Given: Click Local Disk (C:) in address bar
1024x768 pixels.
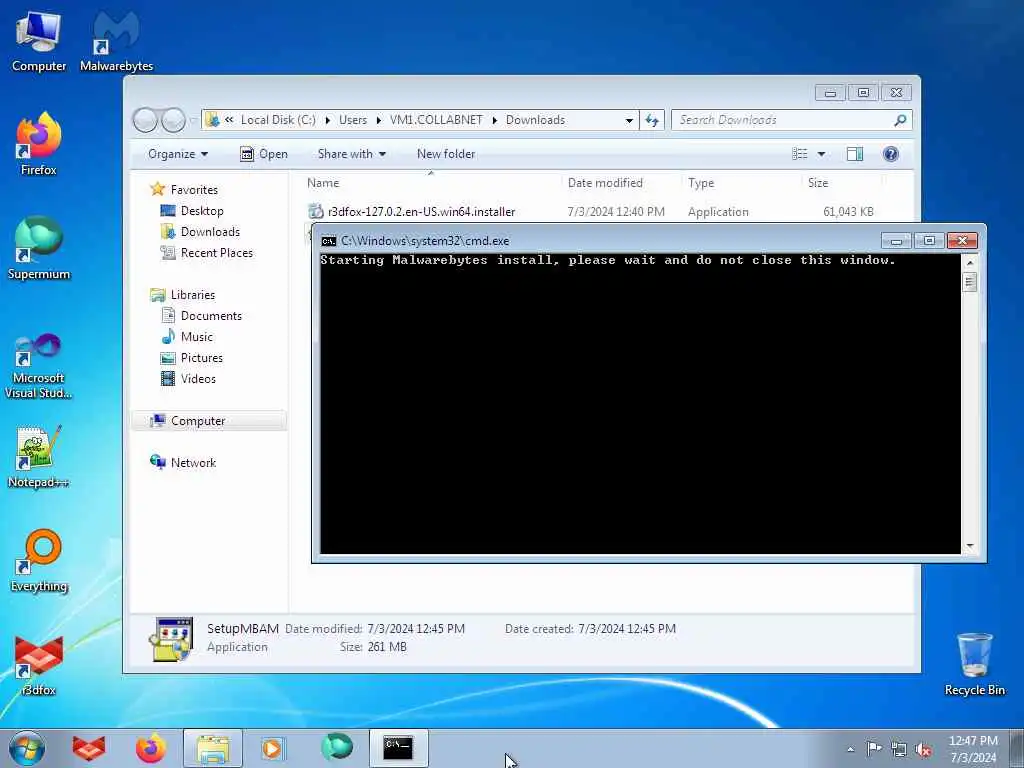Looking at the screenshot, I should coord(278,120).
